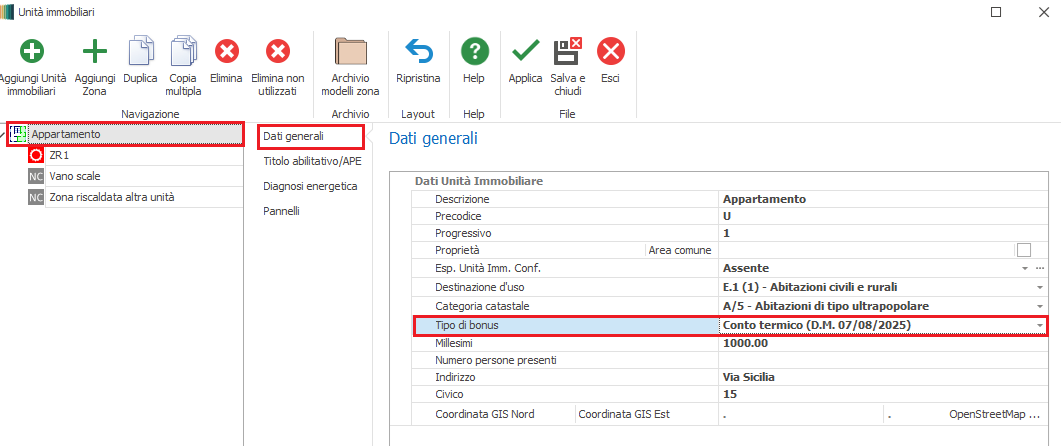Toggle the Area comune checkbox
Viewport: 1061px width, 446px height.
click(x=1024, y=250)
